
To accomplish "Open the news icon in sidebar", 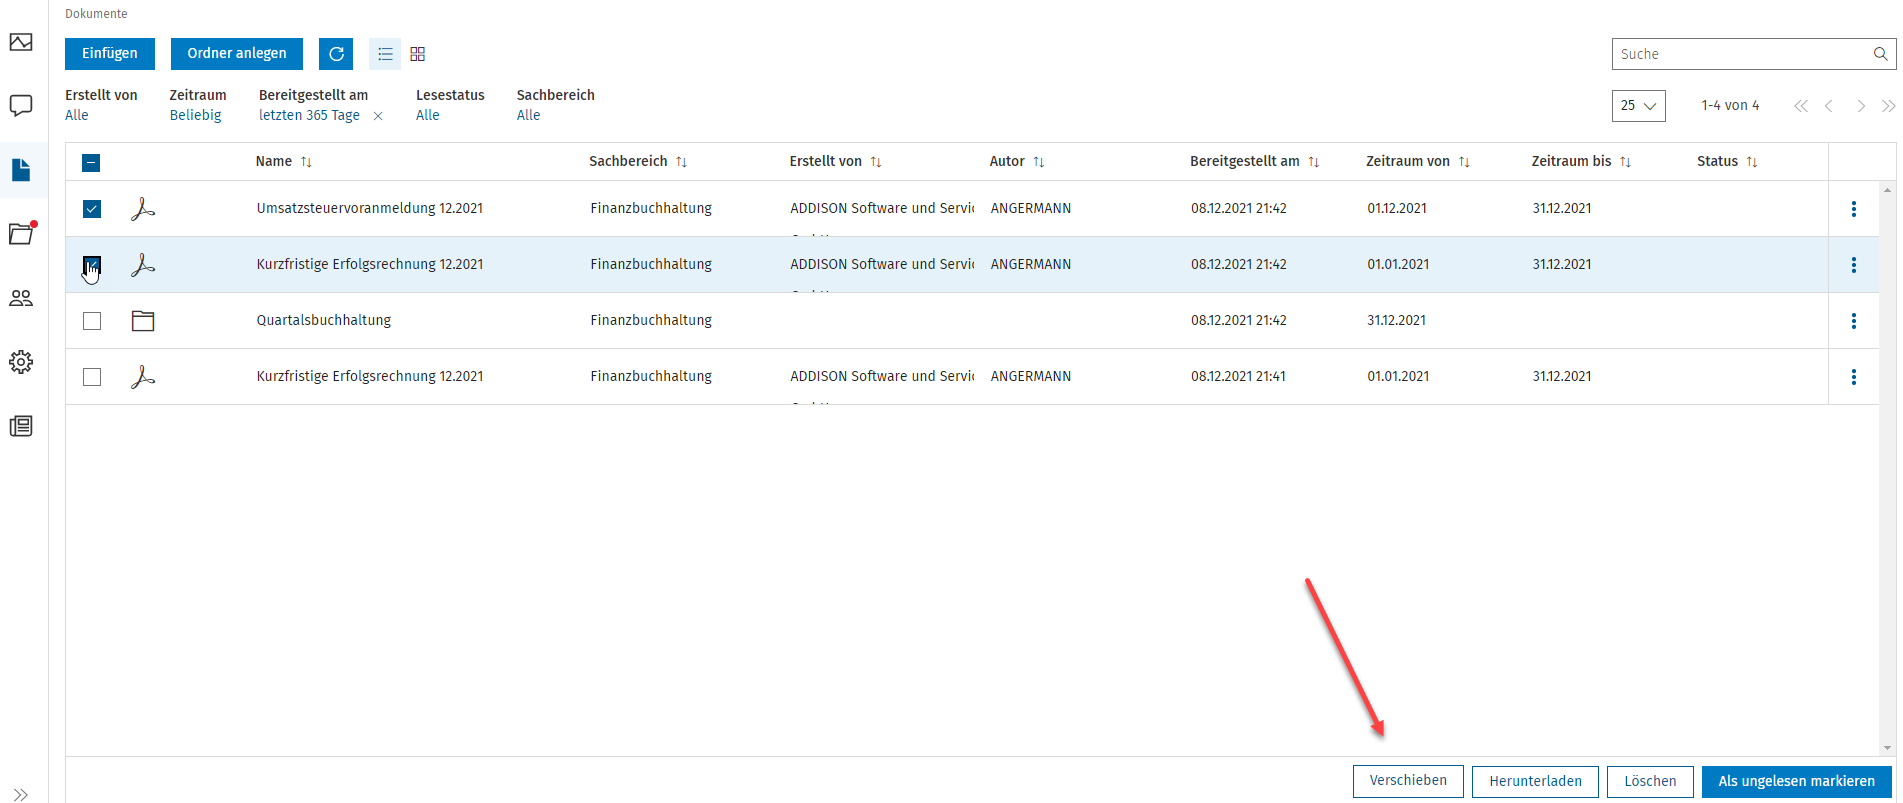I will (21, 426).
